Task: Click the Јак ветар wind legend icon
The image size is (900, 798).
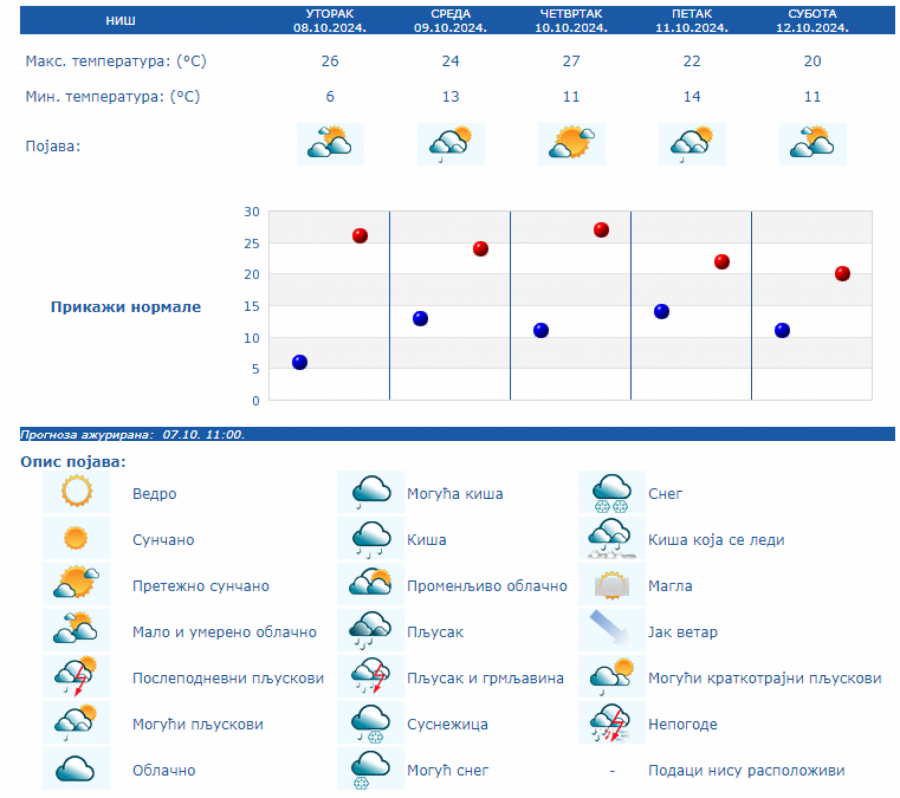Action: [x=611, y=631]
